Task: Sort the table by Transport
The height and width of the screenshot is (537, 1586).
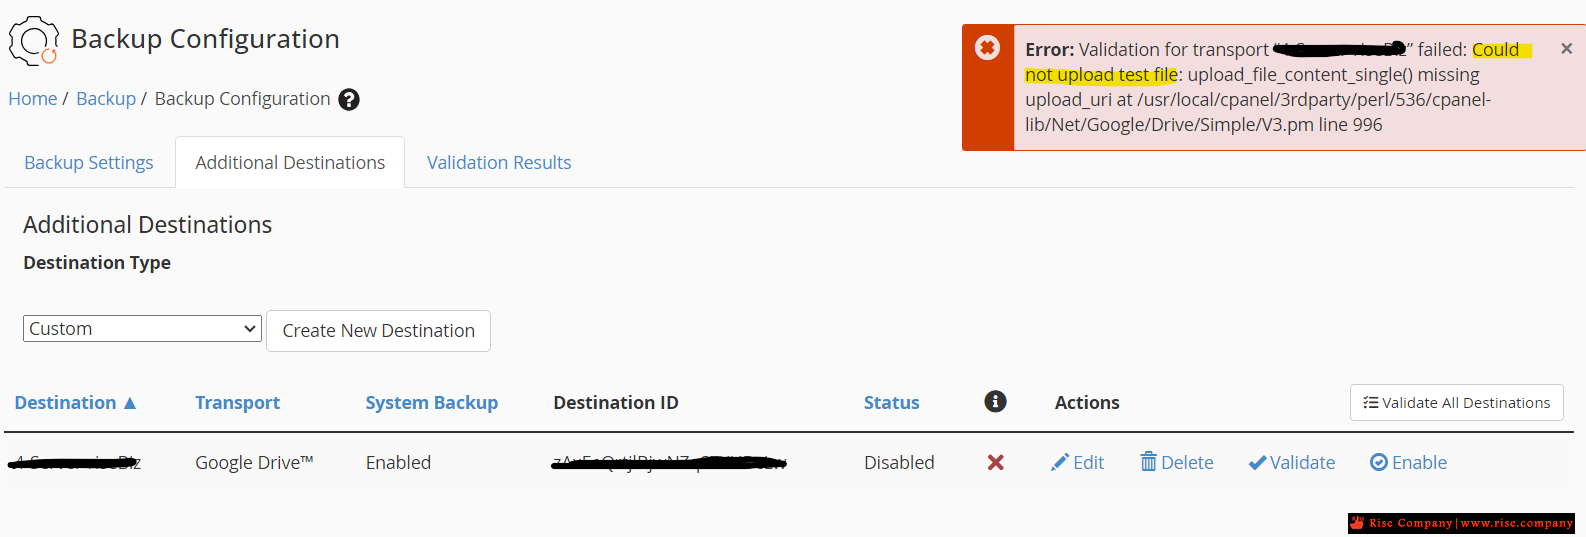Action: (237, 402)
